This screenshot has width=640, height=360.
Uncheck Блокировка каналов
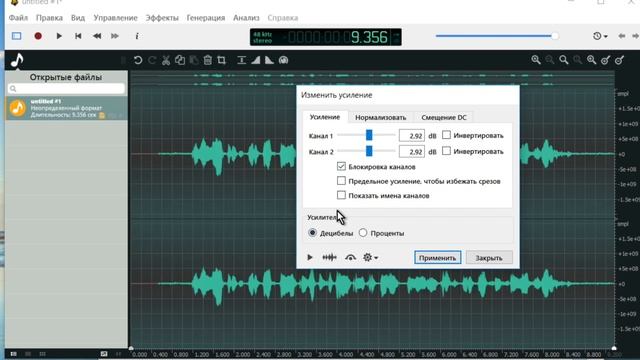click(x=341, y=166)
